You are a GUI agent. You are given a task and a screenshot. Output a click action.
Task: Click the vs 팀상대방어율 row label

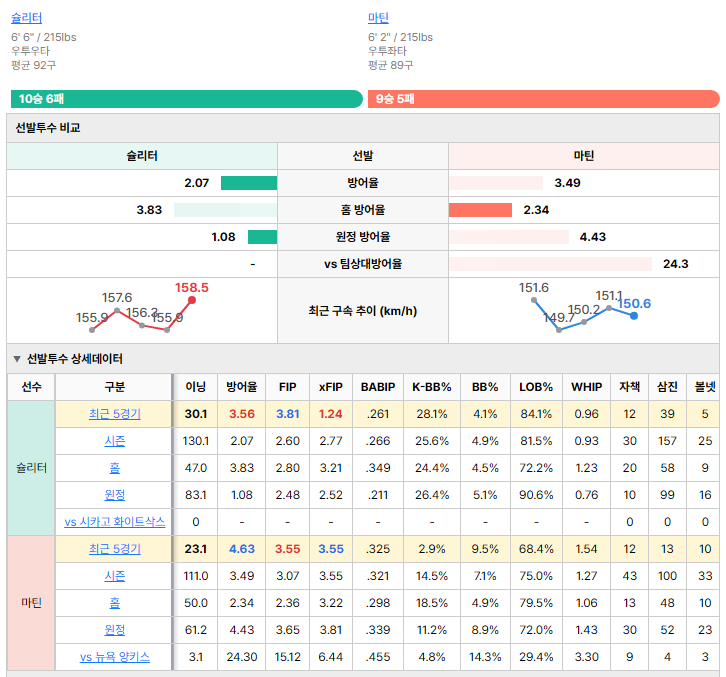363,264
